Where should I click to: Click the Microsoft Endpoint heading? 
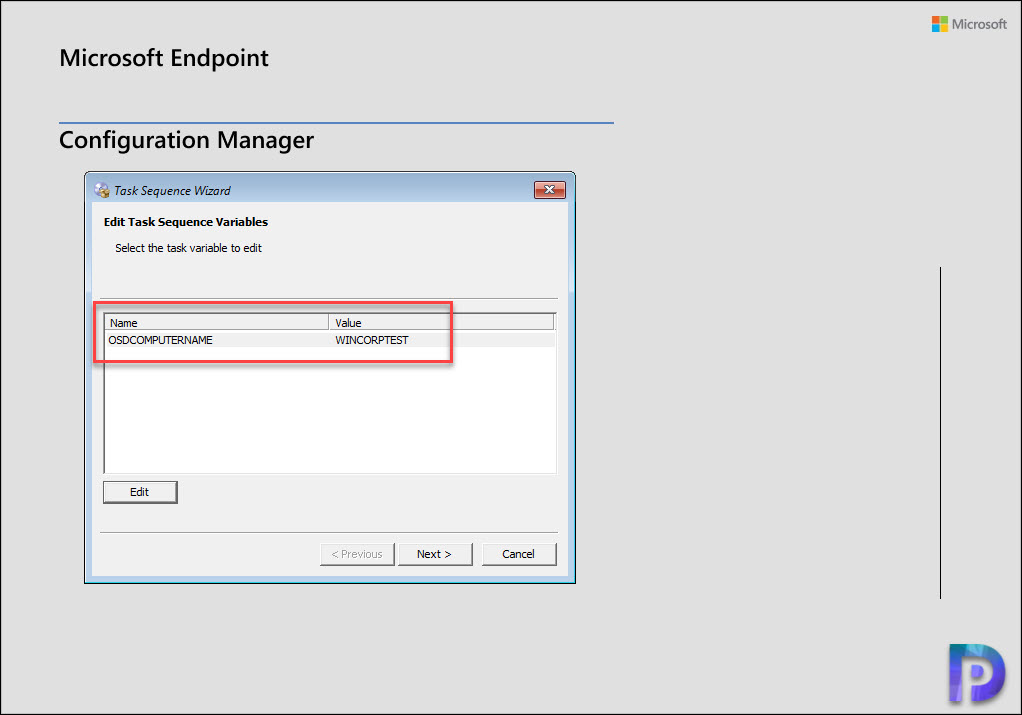click(x=164, y=58)
